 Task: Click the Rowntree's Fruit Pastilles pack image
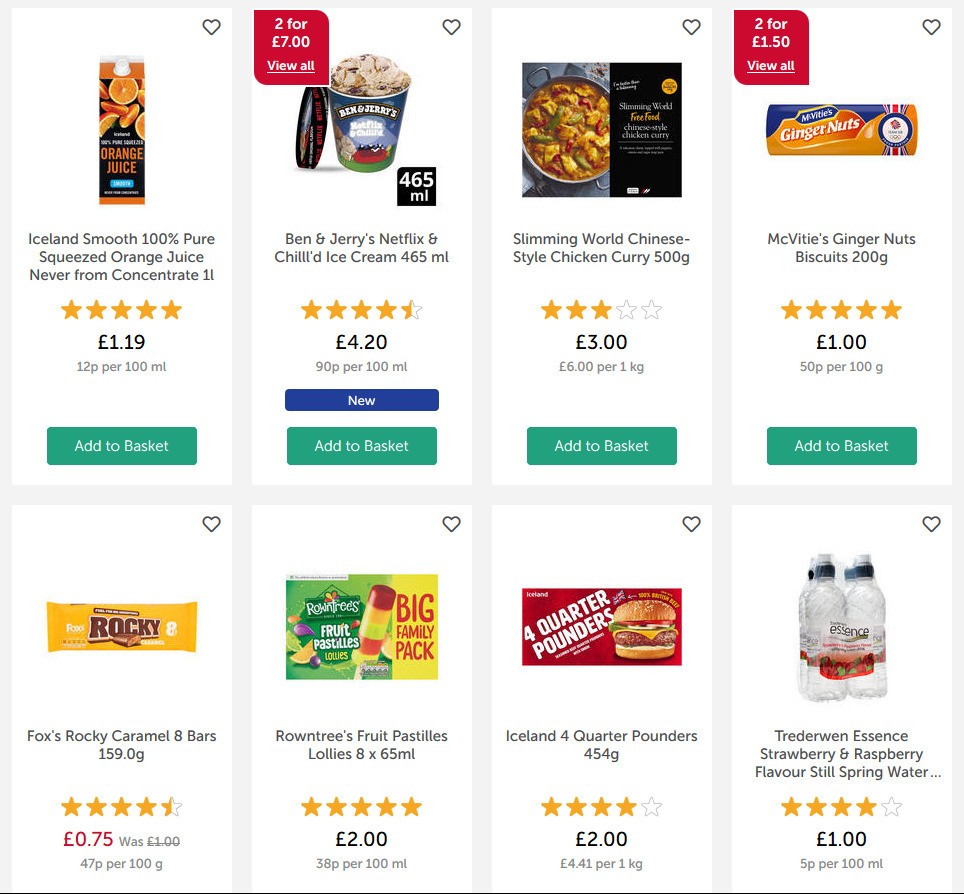[x=361, y=627]
